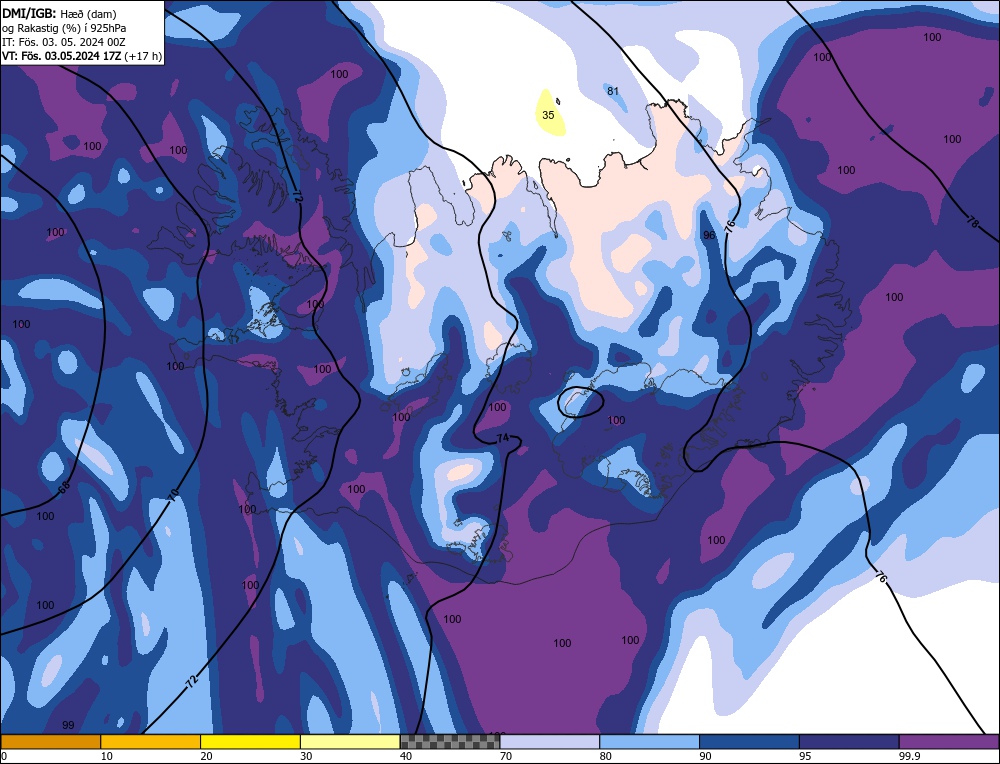
Task: Click the purple legend swatch above 99.9
Action: (949, 742)
